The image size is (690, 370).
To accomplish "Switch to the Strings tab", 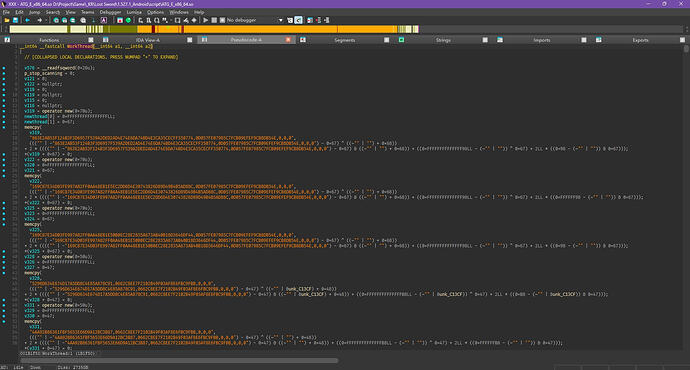I will coord(443,40).
